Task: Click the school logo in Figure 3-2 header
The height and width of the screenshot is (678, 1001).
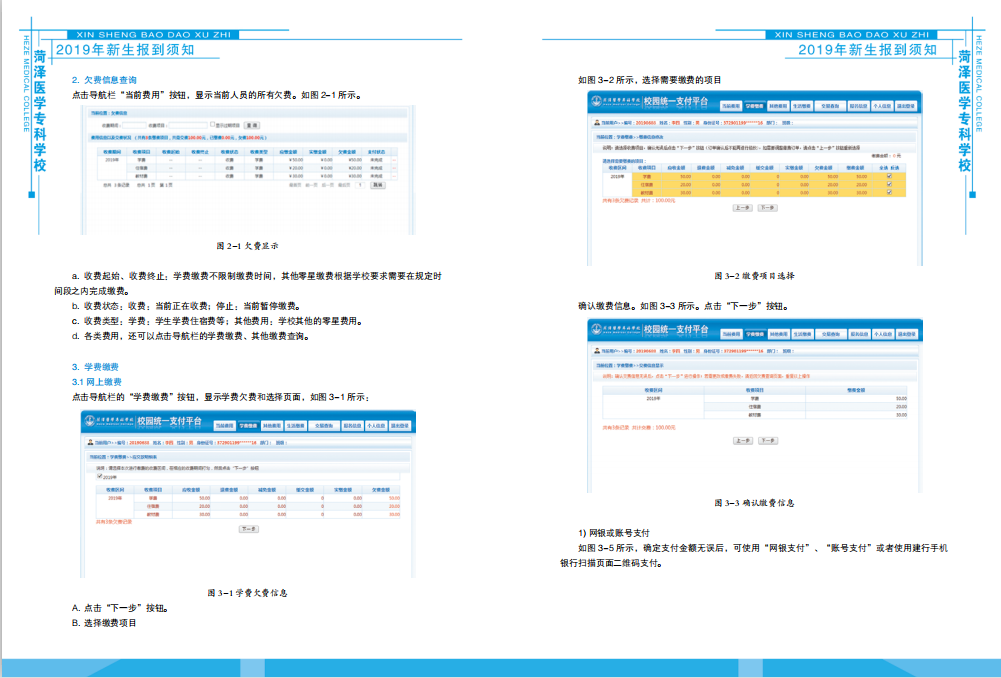Action: pyautogui.click(x=597, y=101)
